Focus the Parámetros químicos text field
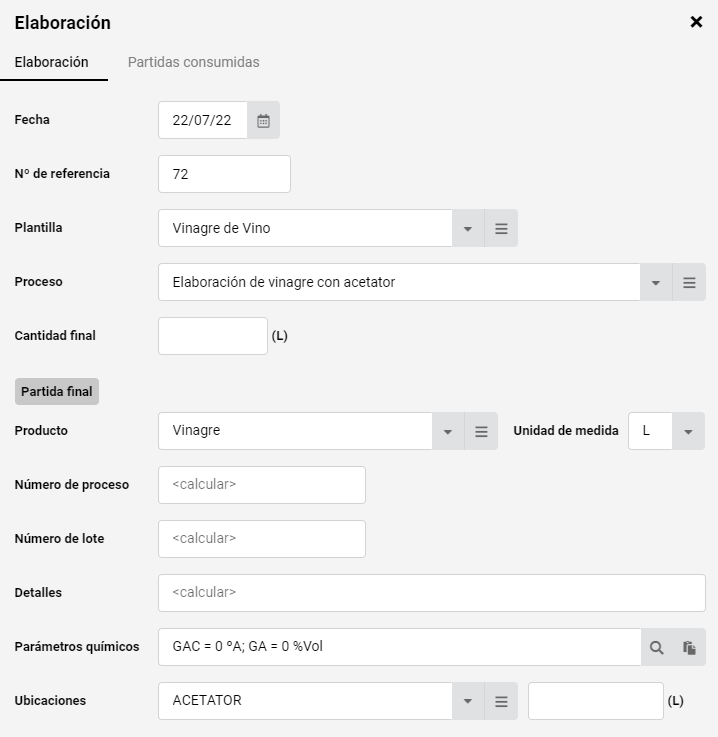This screenshot has width=718, height=737. point(399,647)
